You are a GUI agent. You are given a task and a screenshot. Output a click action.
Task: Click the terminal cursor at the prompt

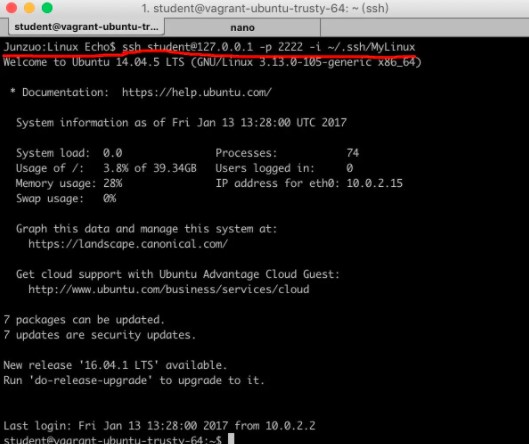(231, 439)
